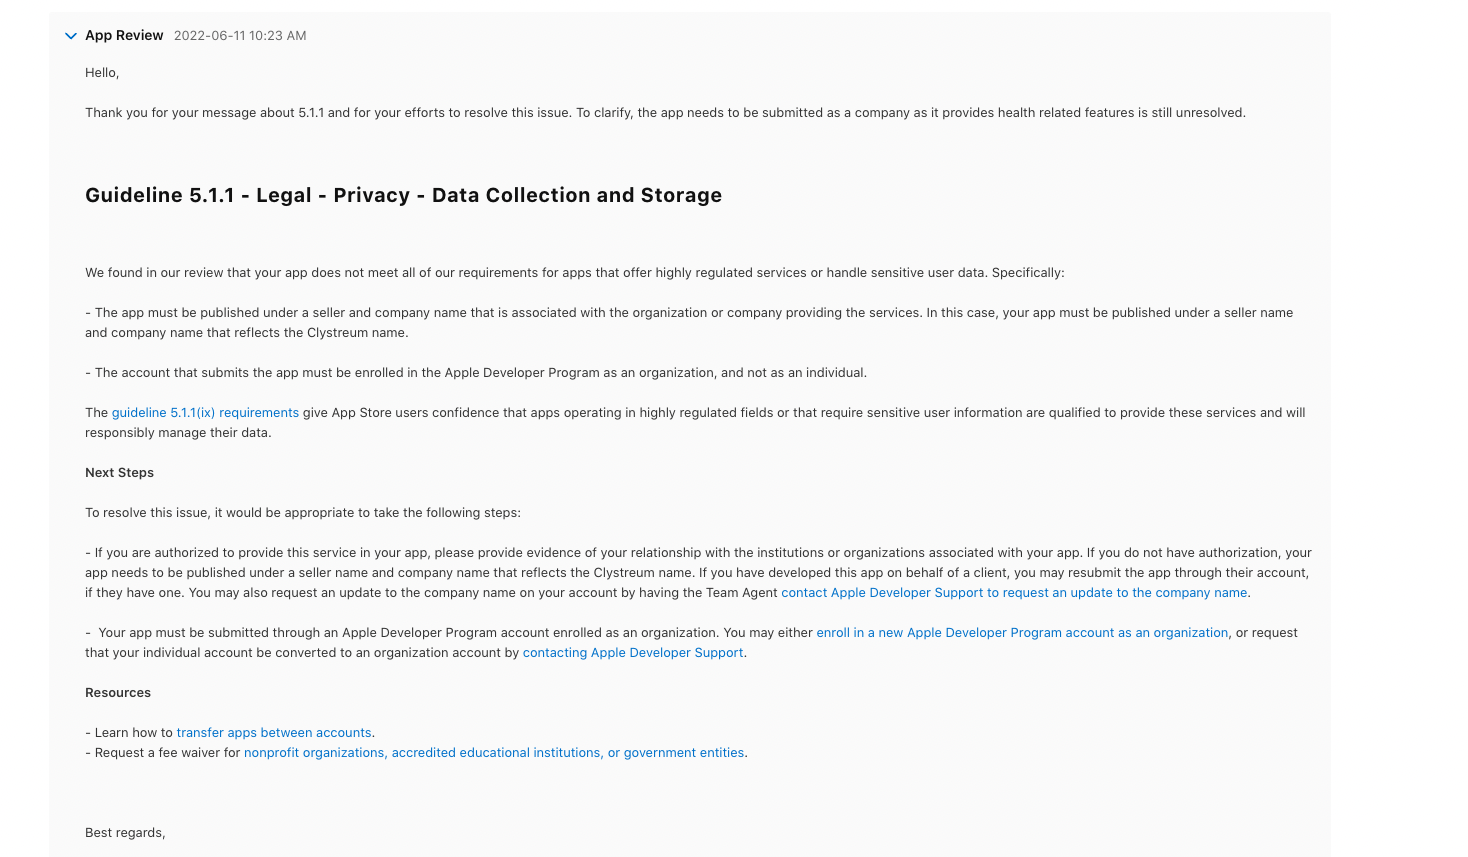Follow the enroll as an organization link

1022,633
